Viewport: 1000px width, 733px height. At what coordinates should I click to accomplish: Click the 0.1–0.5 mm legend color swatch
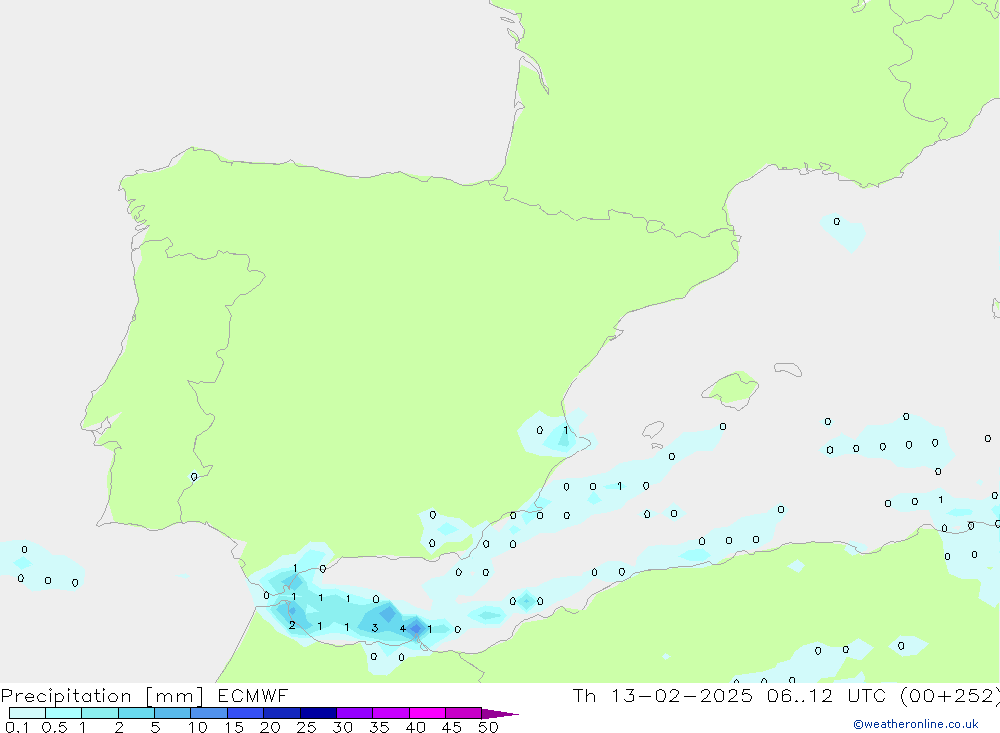coord(27,713)
